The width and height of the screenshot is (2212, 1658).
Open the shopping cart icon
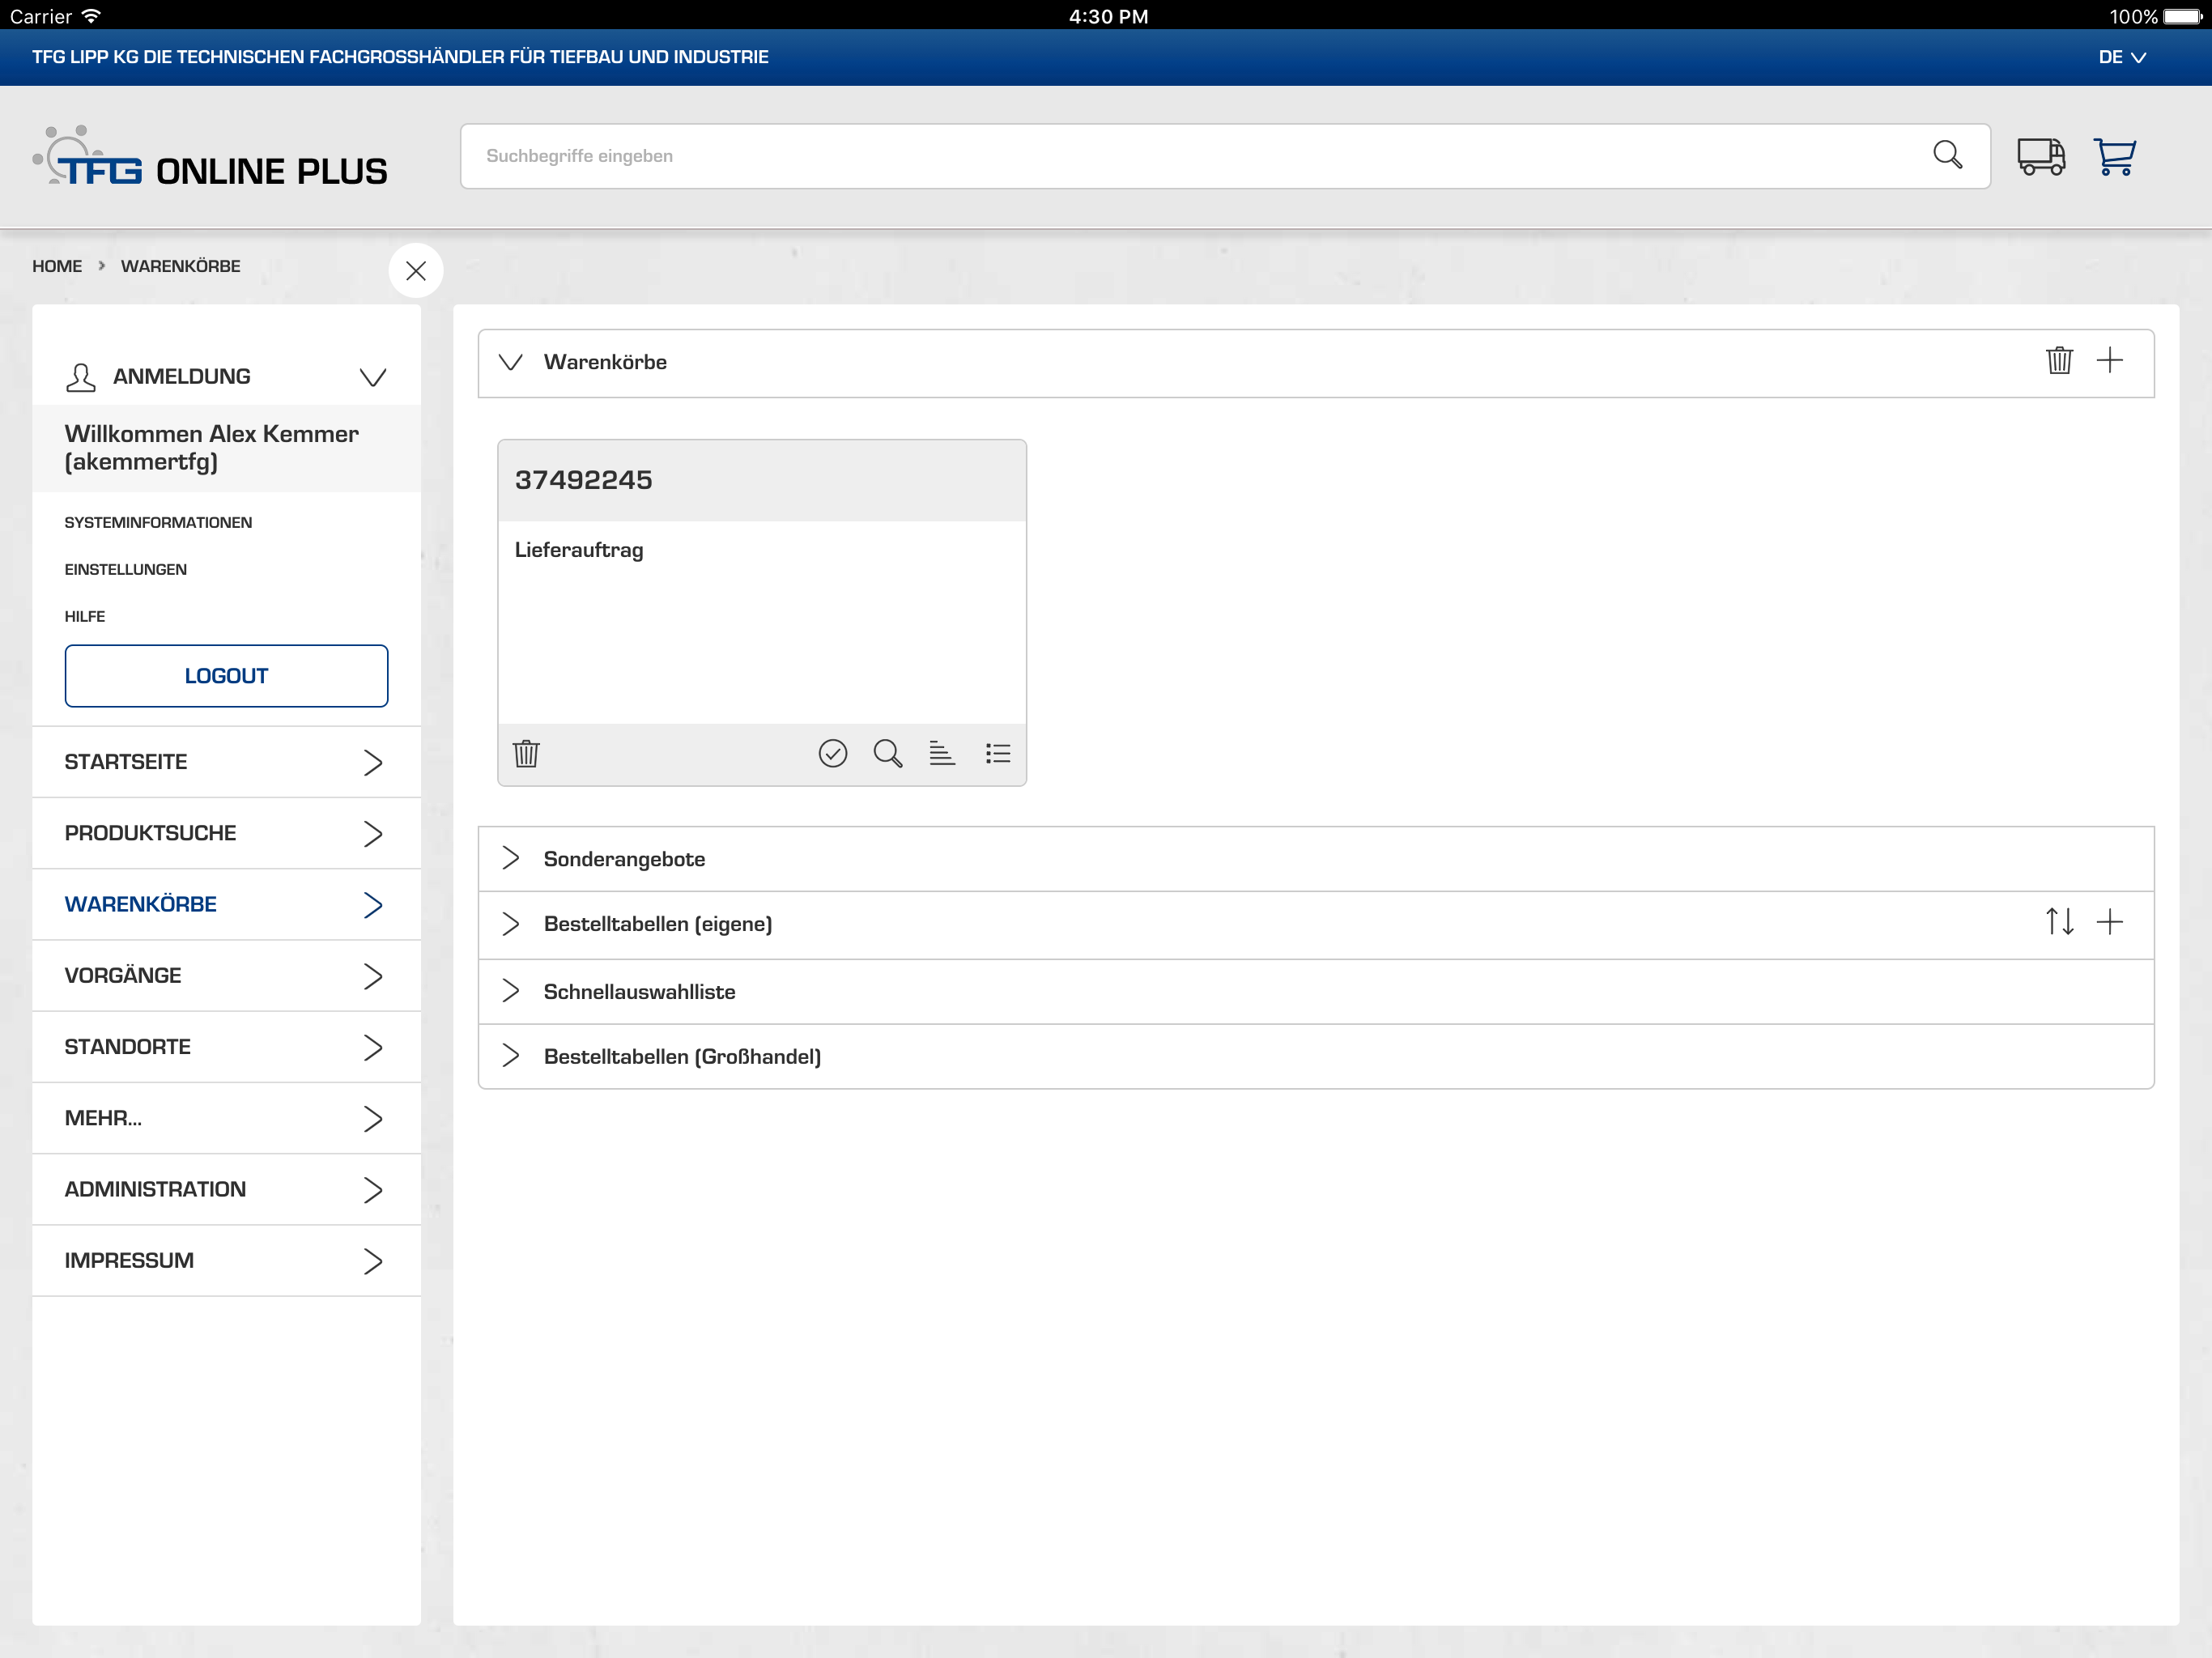(x=2114, y=157)
